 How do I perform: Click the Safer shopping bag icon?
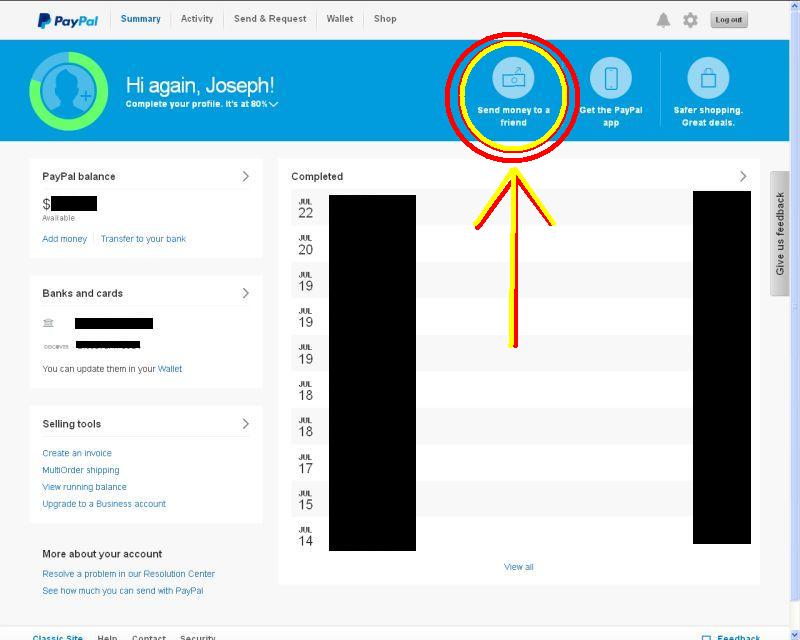(x=708, y=78)
